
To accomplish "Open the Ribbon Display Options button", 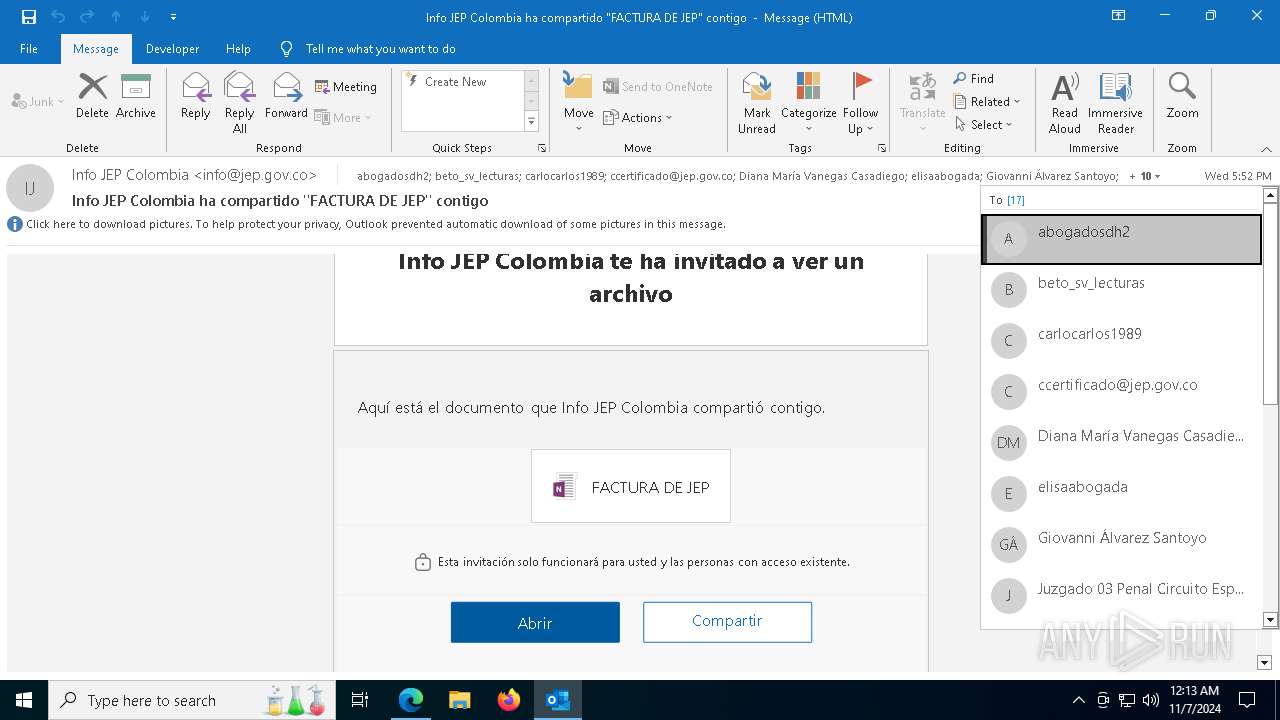I will pyautogui.click(x=1119, y=16).
